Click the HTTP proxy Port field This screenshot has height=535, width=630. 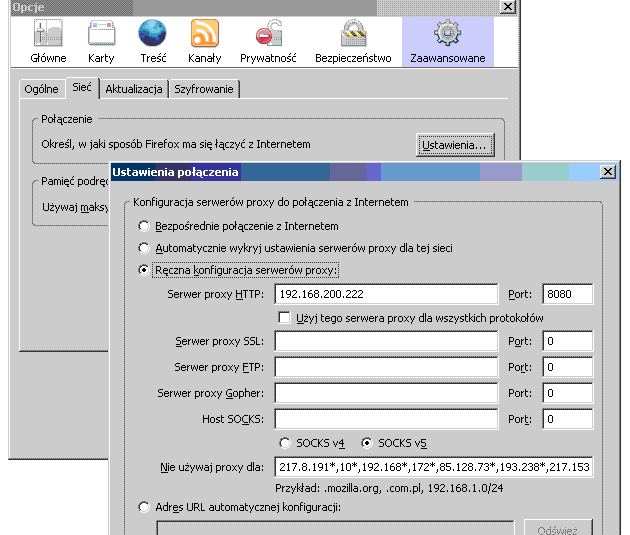[567, 294]
